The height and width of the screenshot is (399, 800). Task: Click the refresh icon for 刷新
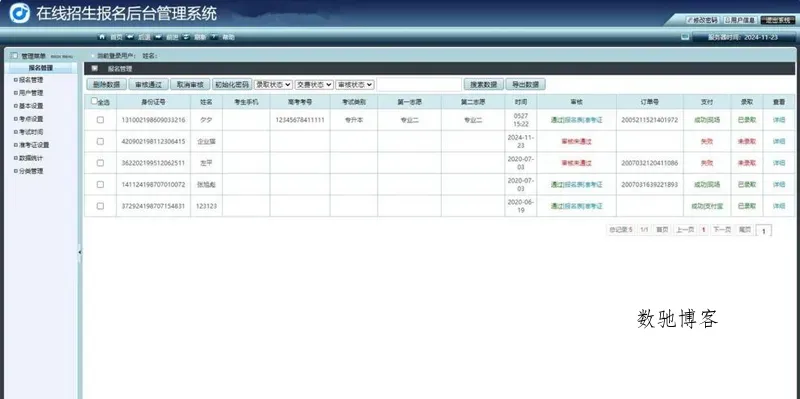[x=186, y=37]
